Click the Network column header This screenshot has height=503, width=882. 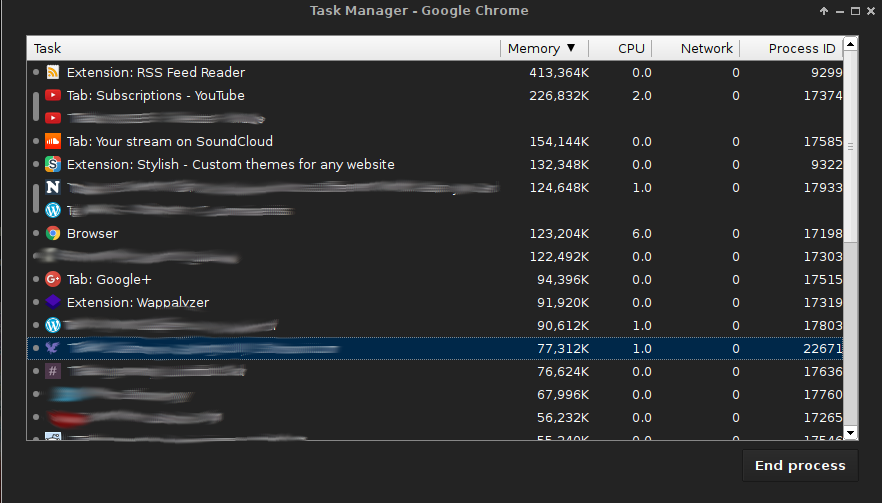click(x=707, y=48)
